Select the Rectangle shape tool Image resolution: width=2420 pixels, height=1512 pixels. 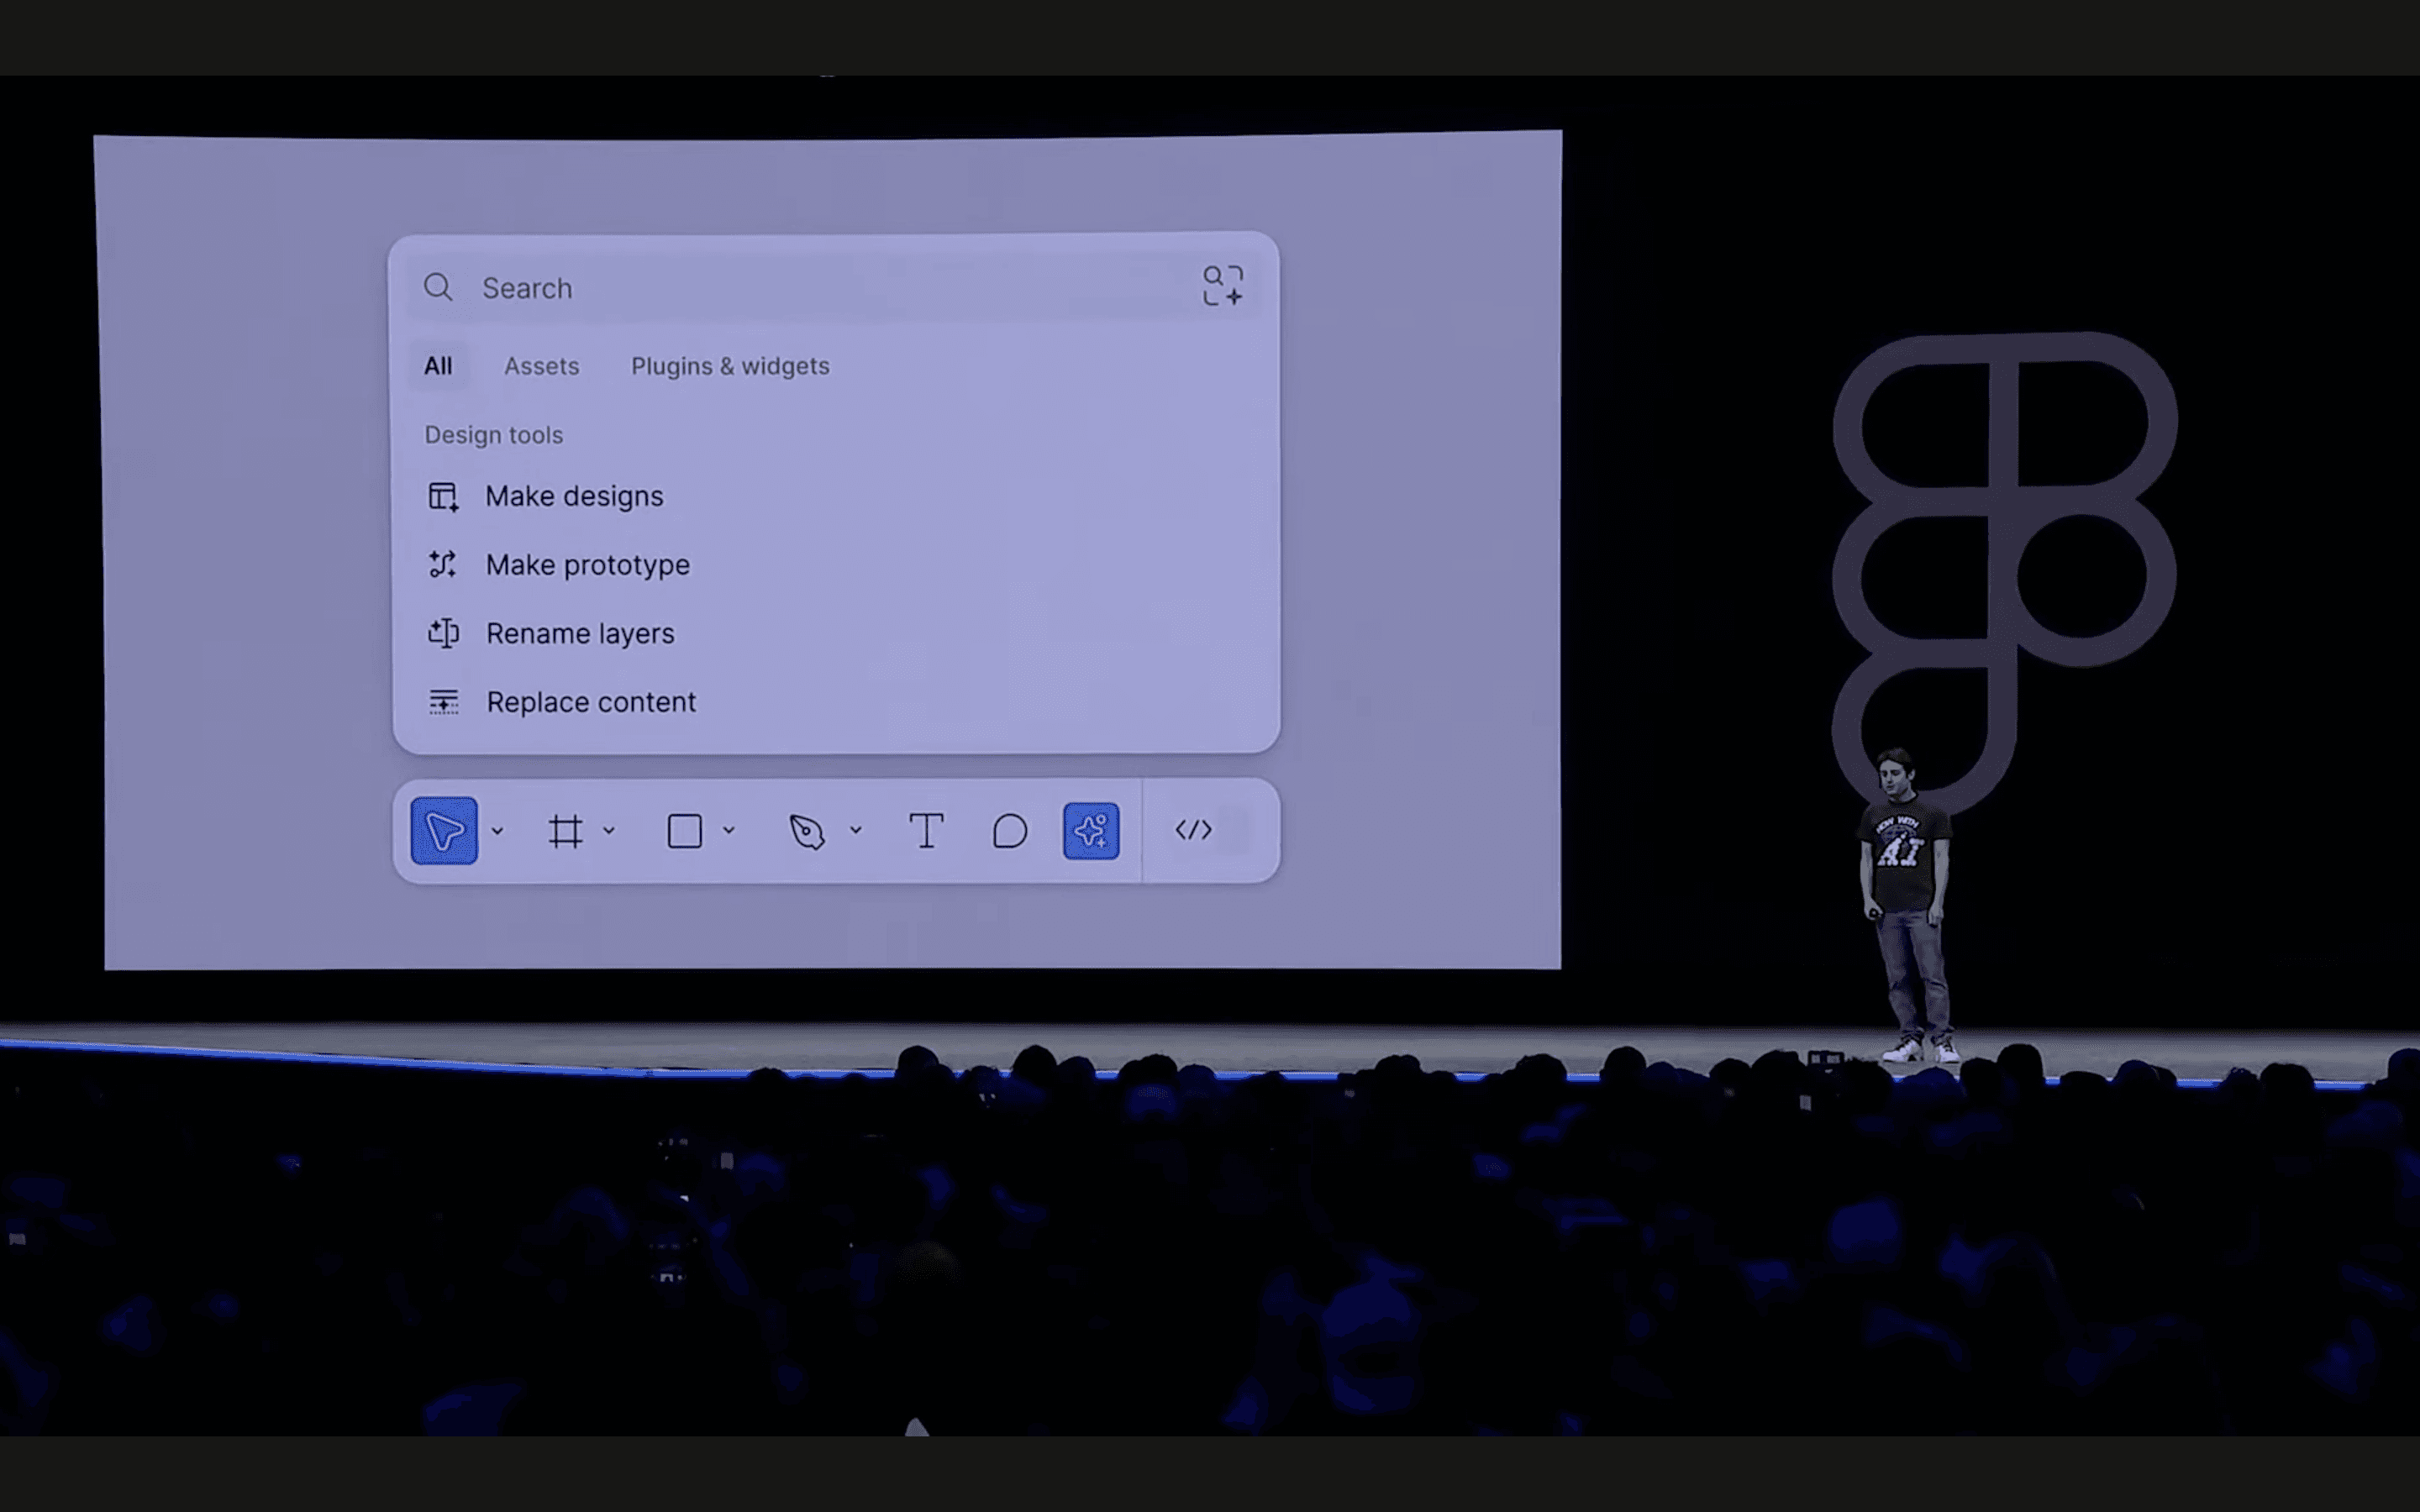tap(685, 831)
